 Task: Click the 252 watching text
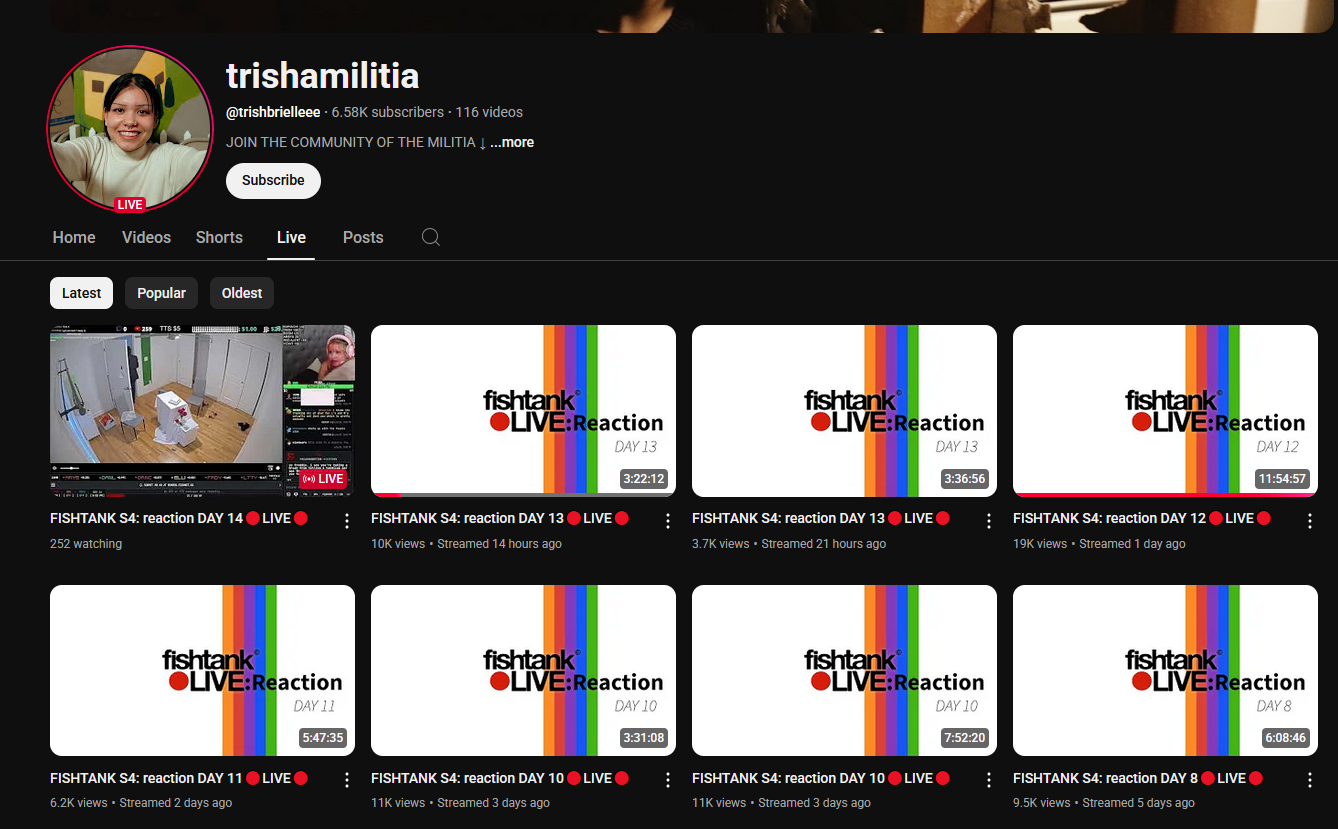click(x=86, y=544)
